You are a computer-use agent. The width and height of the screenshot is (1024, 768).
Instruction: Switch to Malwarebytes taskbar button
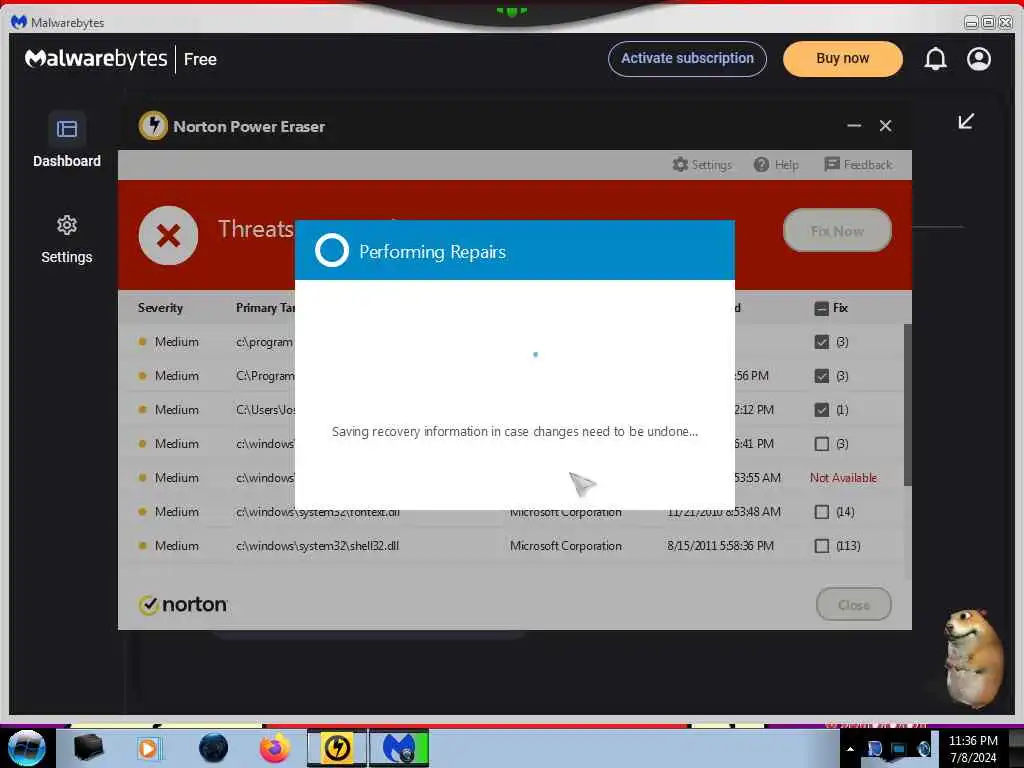(x=399, y=748)
